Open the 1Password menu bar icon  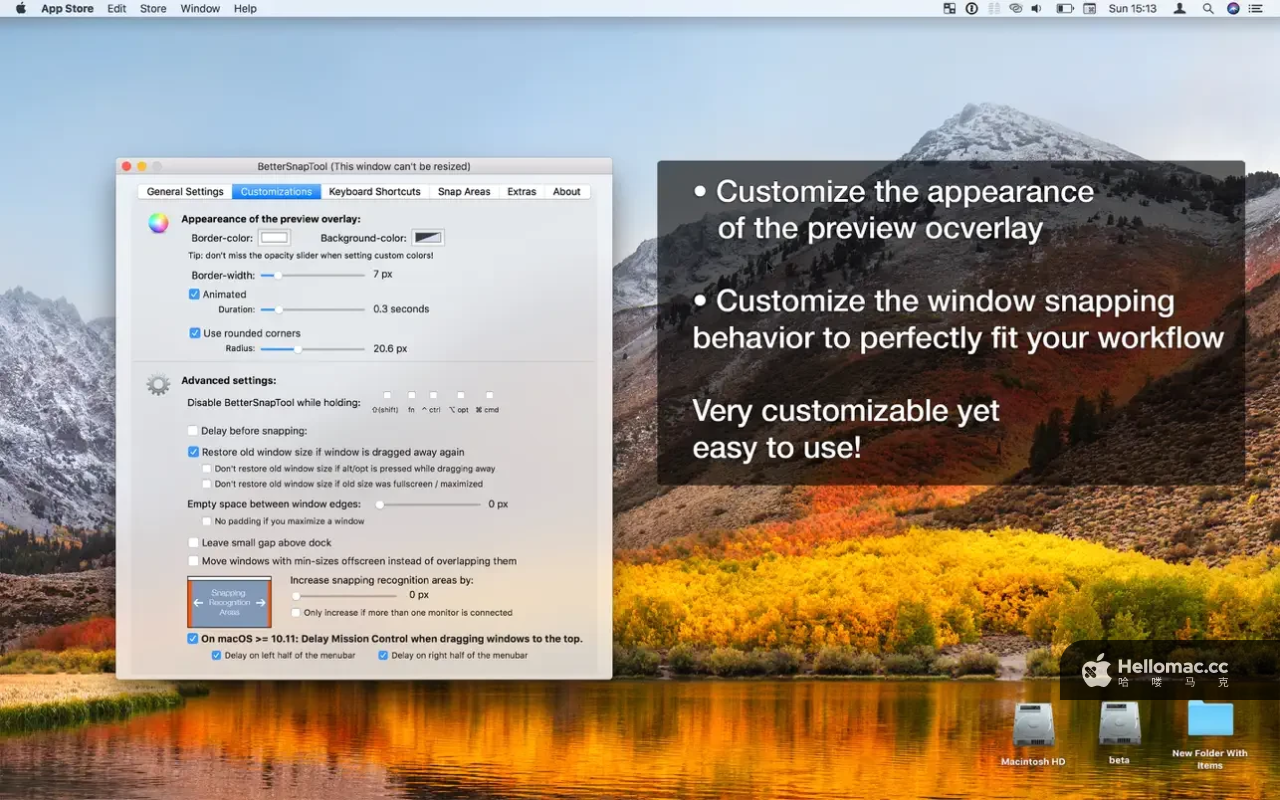point(971,8)
